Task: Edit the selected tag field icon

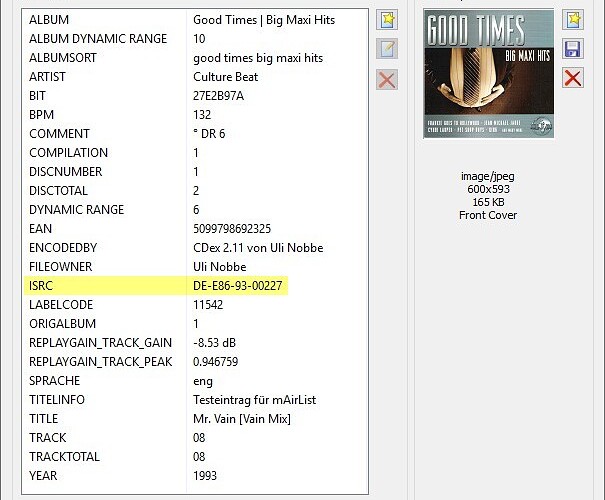Action: [x=387, y=49]
